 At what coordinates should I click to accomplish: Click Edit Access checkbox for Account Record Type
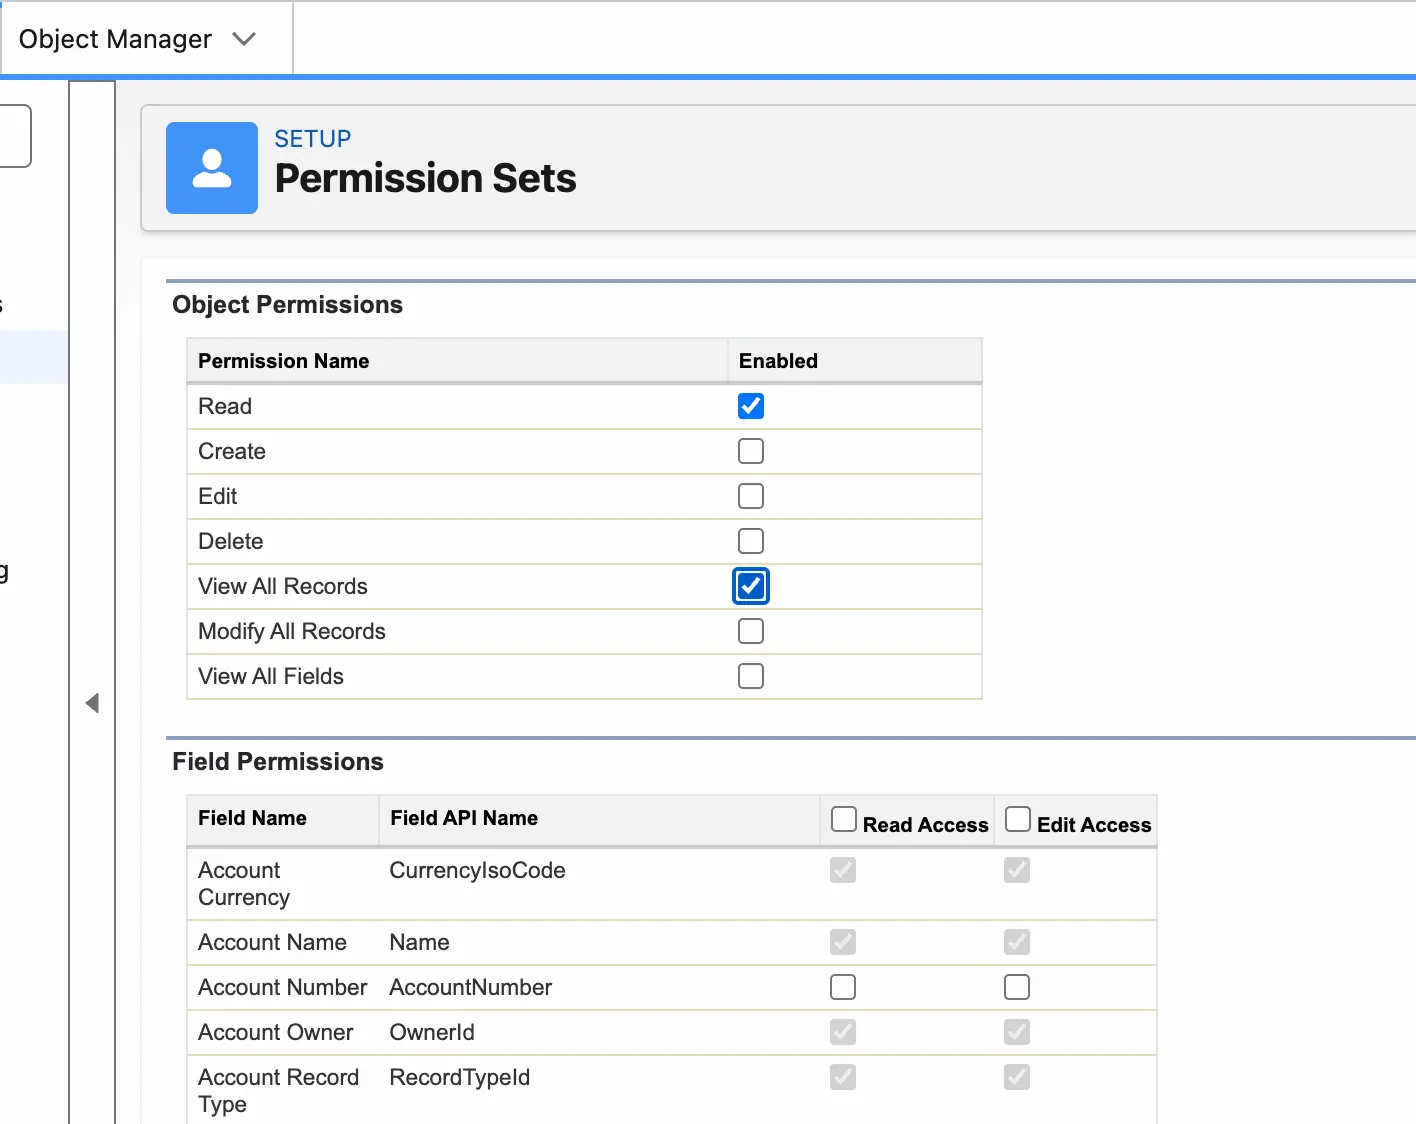[x=1017, y=1077]
